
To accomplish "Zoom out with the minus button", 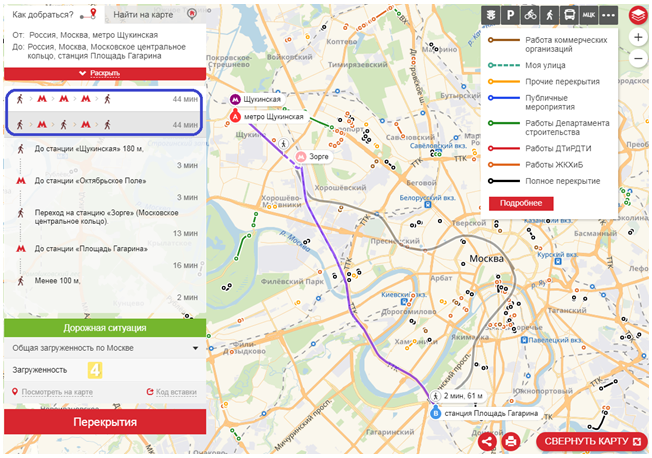I will click(x=638, y=58).
